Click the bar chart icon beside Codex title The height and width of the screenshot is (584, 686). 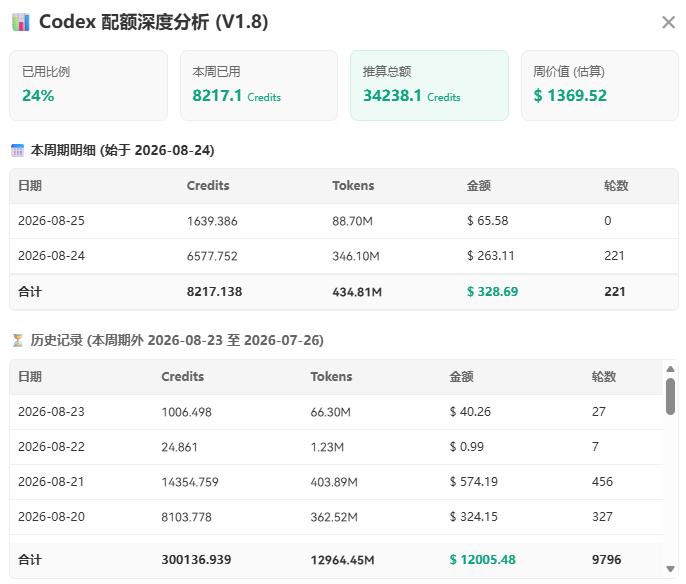pos(21,22)
